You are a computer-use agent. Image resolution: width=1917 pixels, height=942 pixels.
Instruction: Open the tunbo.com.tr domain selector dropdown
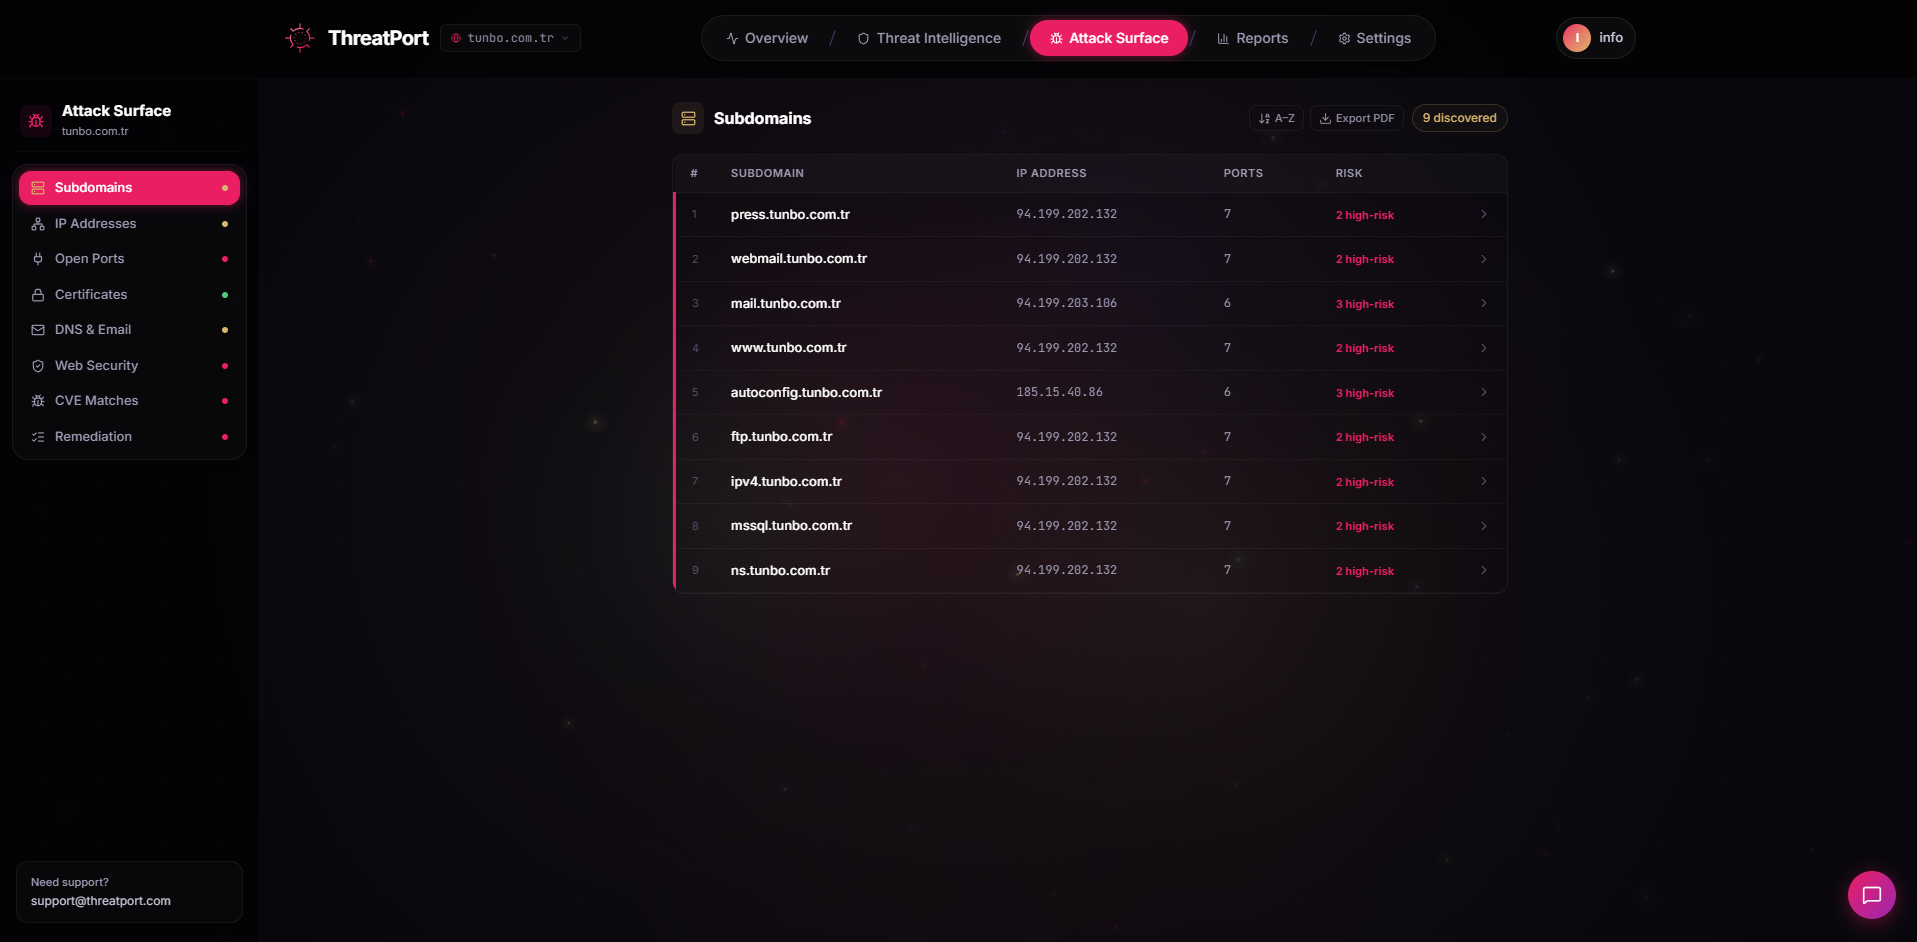pos(510,38)
